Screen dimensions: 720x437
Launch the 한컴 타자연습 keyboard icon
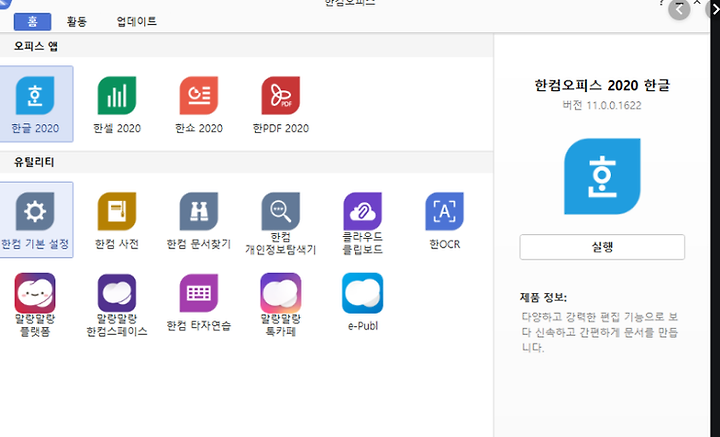[198, 293]
